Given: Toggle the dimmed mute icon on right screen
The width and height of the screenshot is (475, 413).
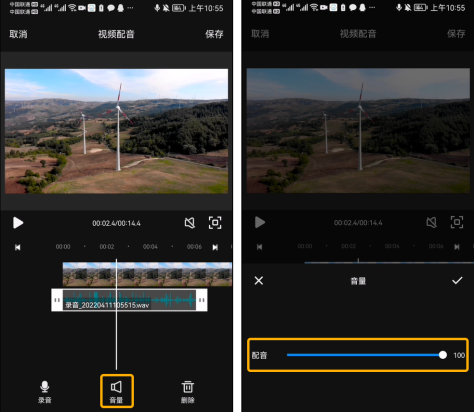Looking at the screenshot, I should (431, 222).
